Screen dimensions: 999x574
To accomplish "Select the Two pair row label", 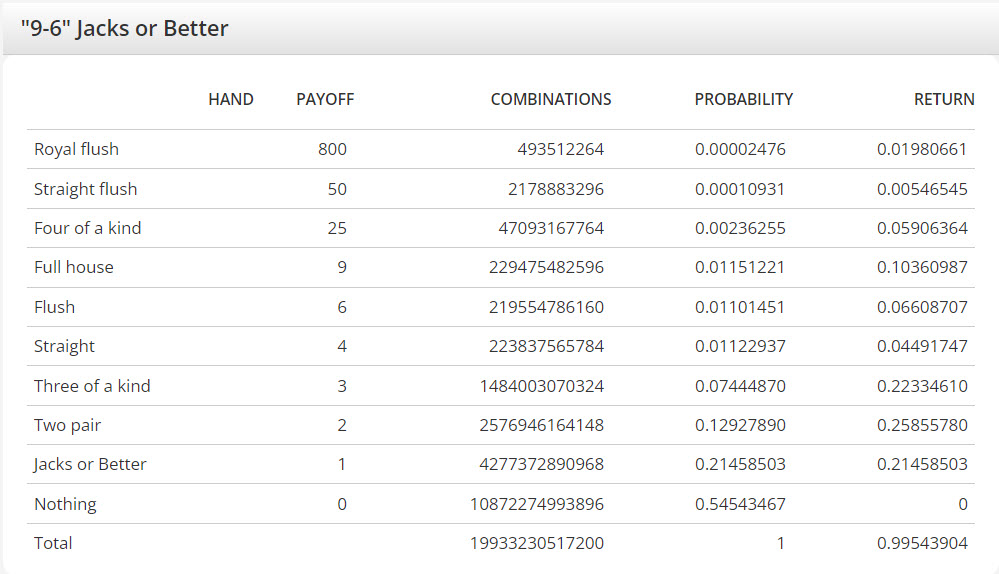I will [x=67, y=425].
